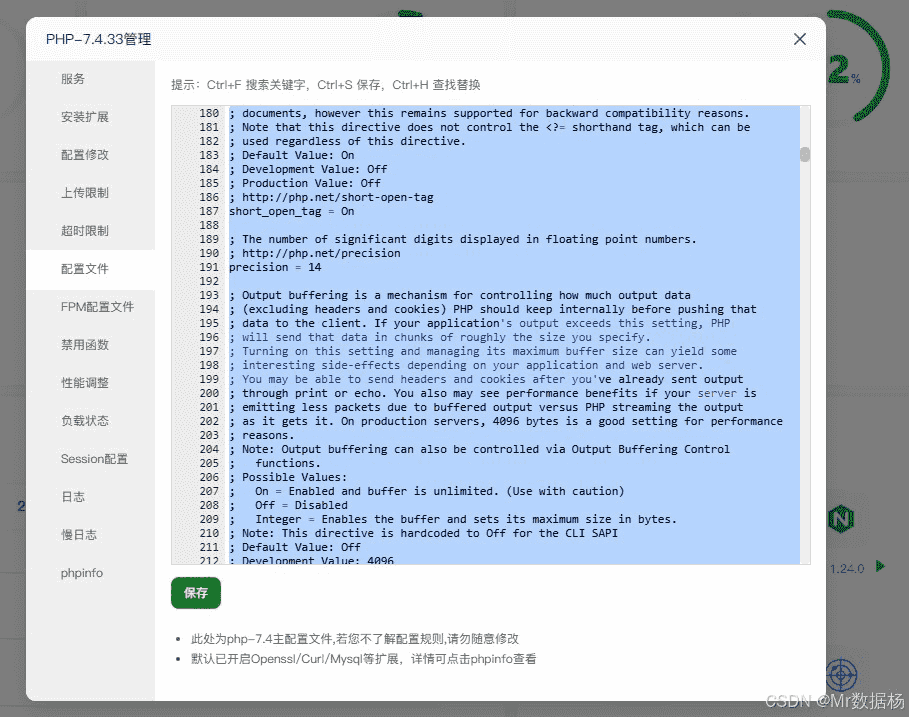Screen dimensions: 909x717
Task: Open the 慢日志 slow log tab
Action: [x=79, y=535]
